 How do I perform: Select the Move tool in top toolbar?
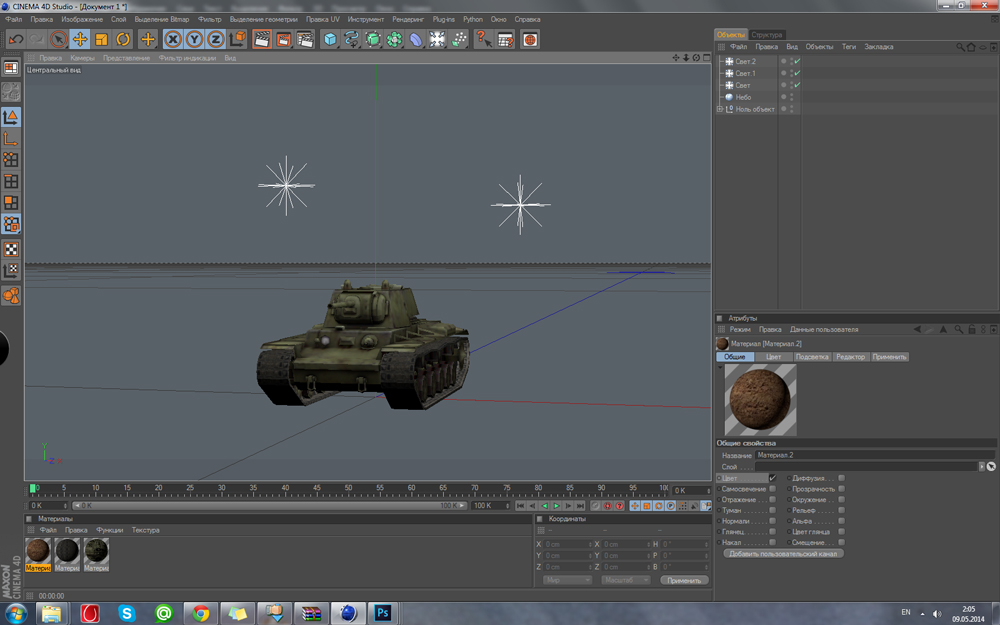80,39
